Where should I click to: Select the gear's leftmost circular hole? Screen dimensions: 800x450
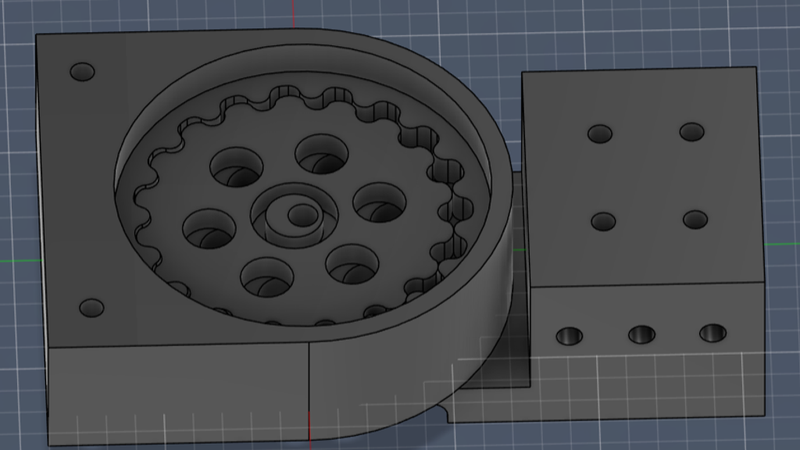point(208,229)
